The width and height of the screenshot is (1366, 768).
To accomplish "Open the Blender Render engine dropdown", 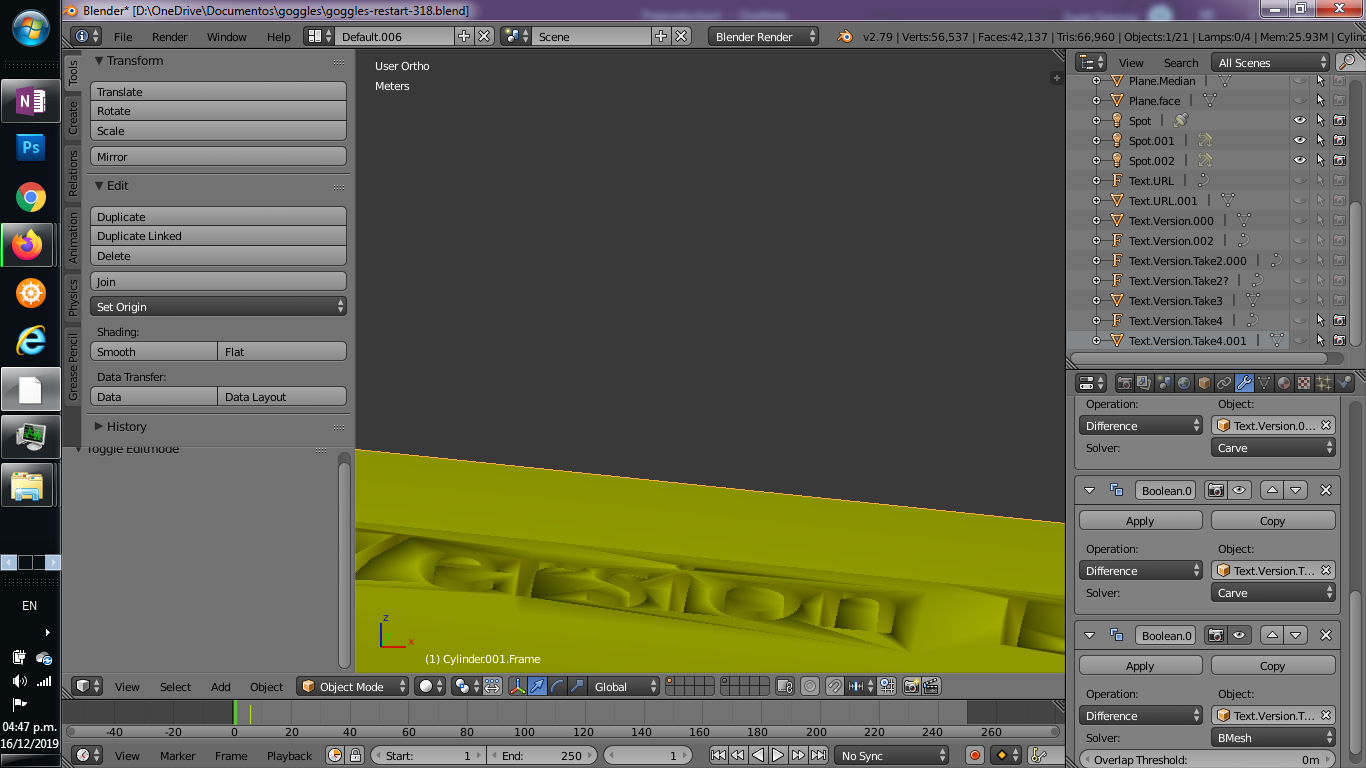I will pos(763,37).
